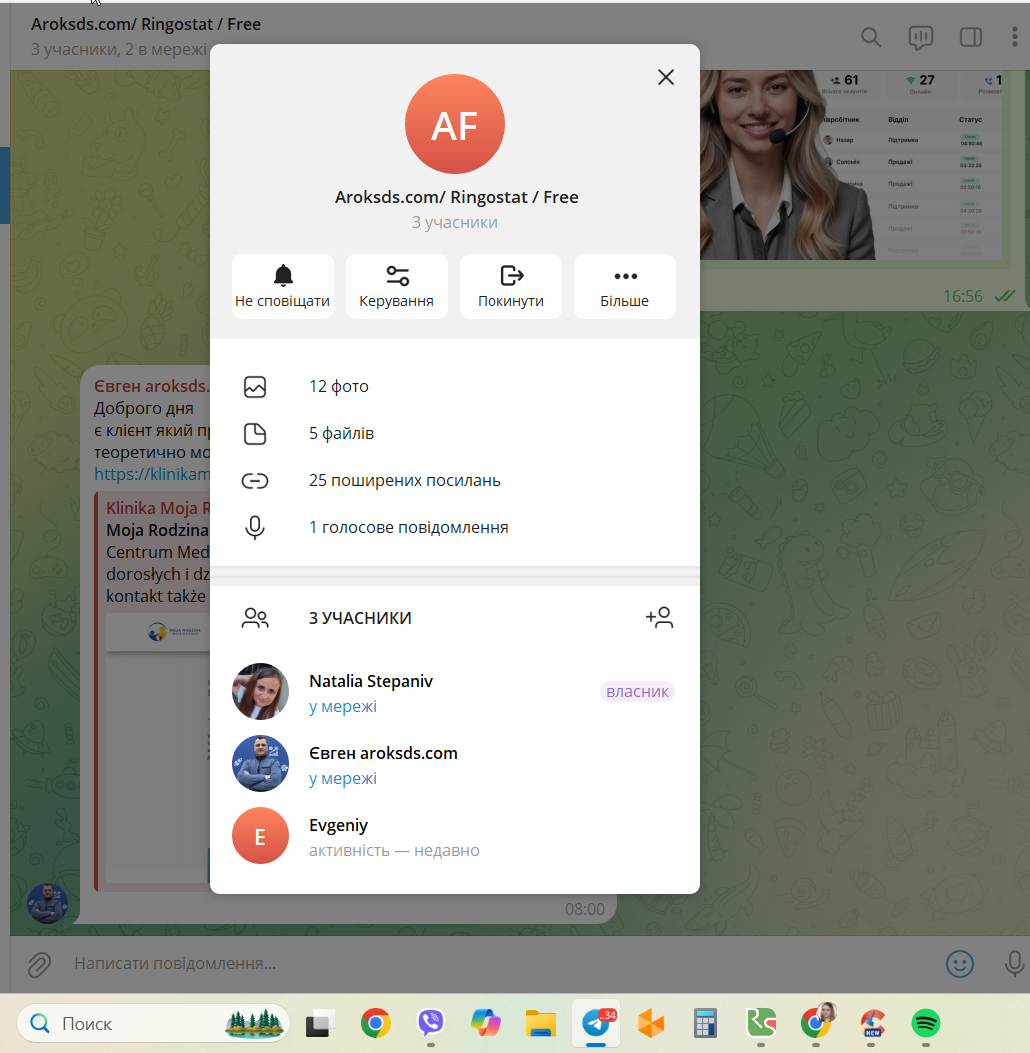Click the photos gallery icon
The height and width of the screenshot is (1053, 1030).
click(255, 387)
